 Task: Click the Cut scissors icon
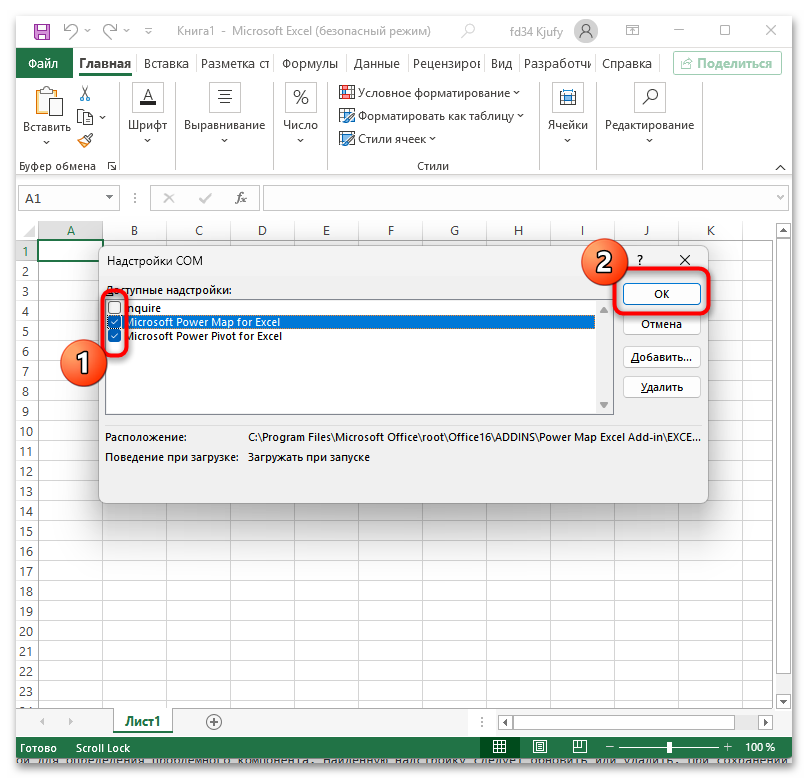85,95
